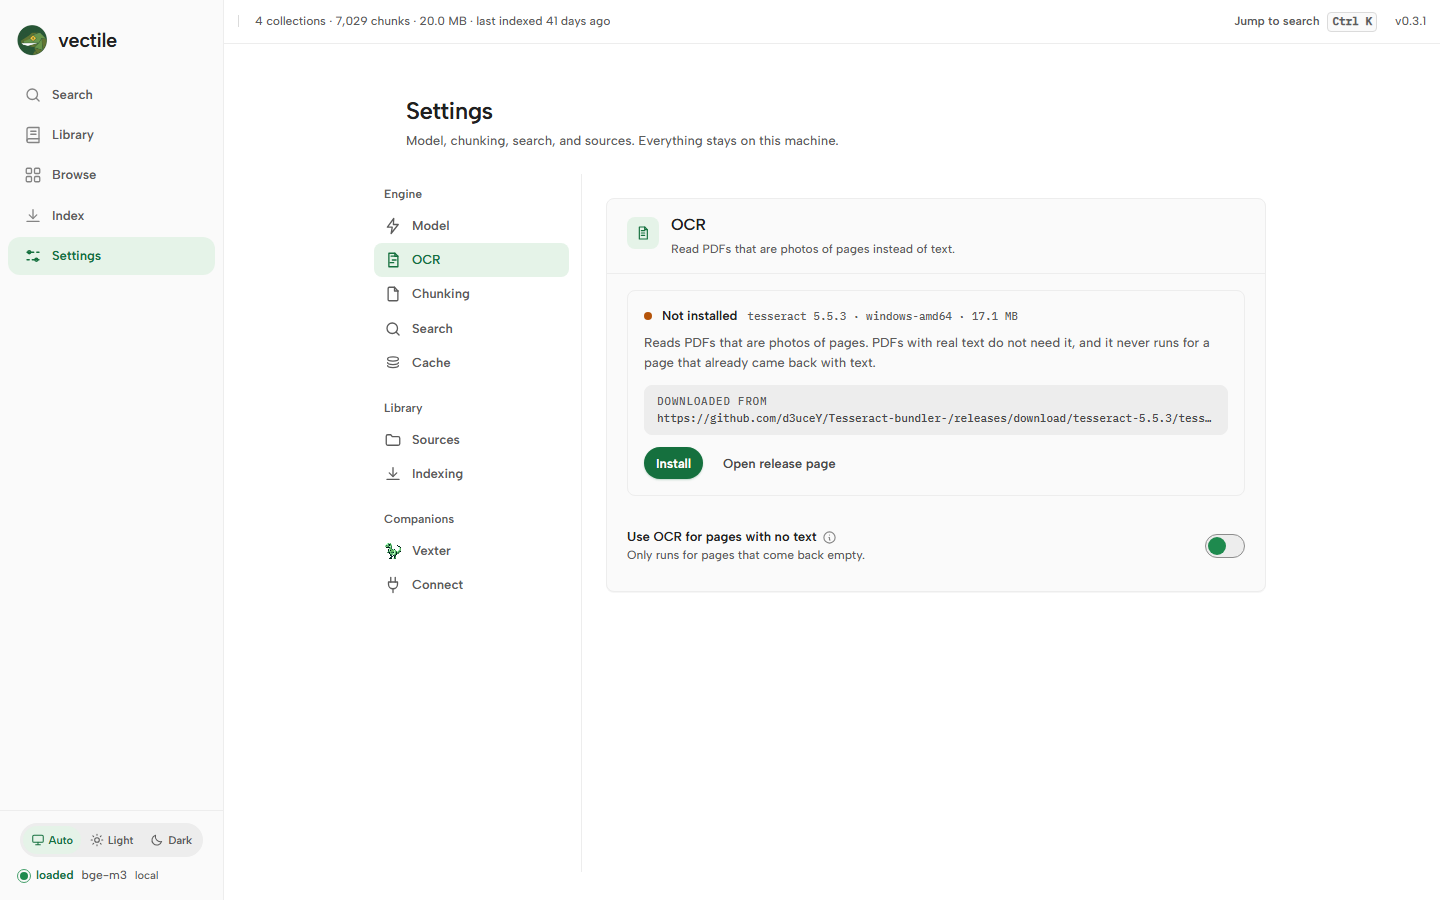
Task: Switch theme to Dark
Action: pyautogui.click(x=171, y=840)
